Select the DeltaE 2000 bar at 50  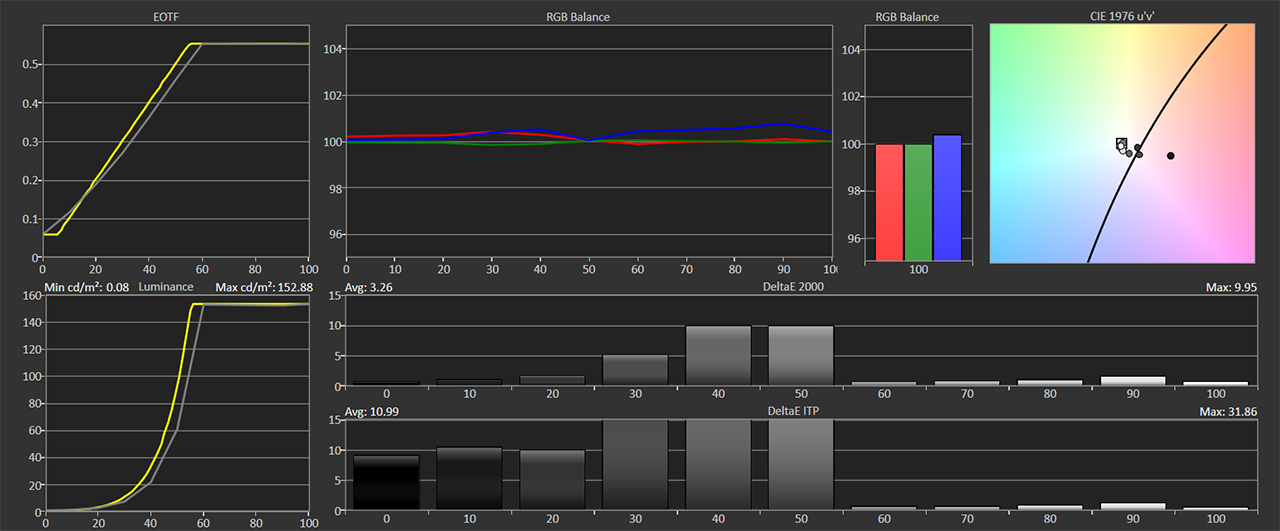pos(800,356)
